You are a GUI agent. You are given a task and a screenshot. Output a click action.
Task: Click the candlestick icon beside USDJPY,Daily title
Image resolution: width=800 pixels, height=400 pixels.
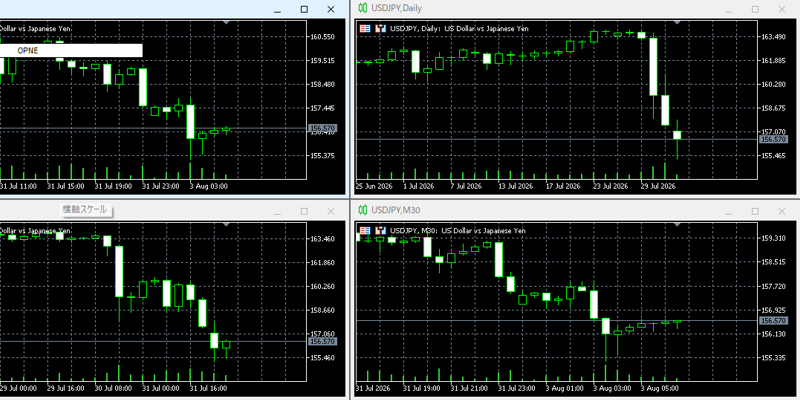tap(363, 8)
